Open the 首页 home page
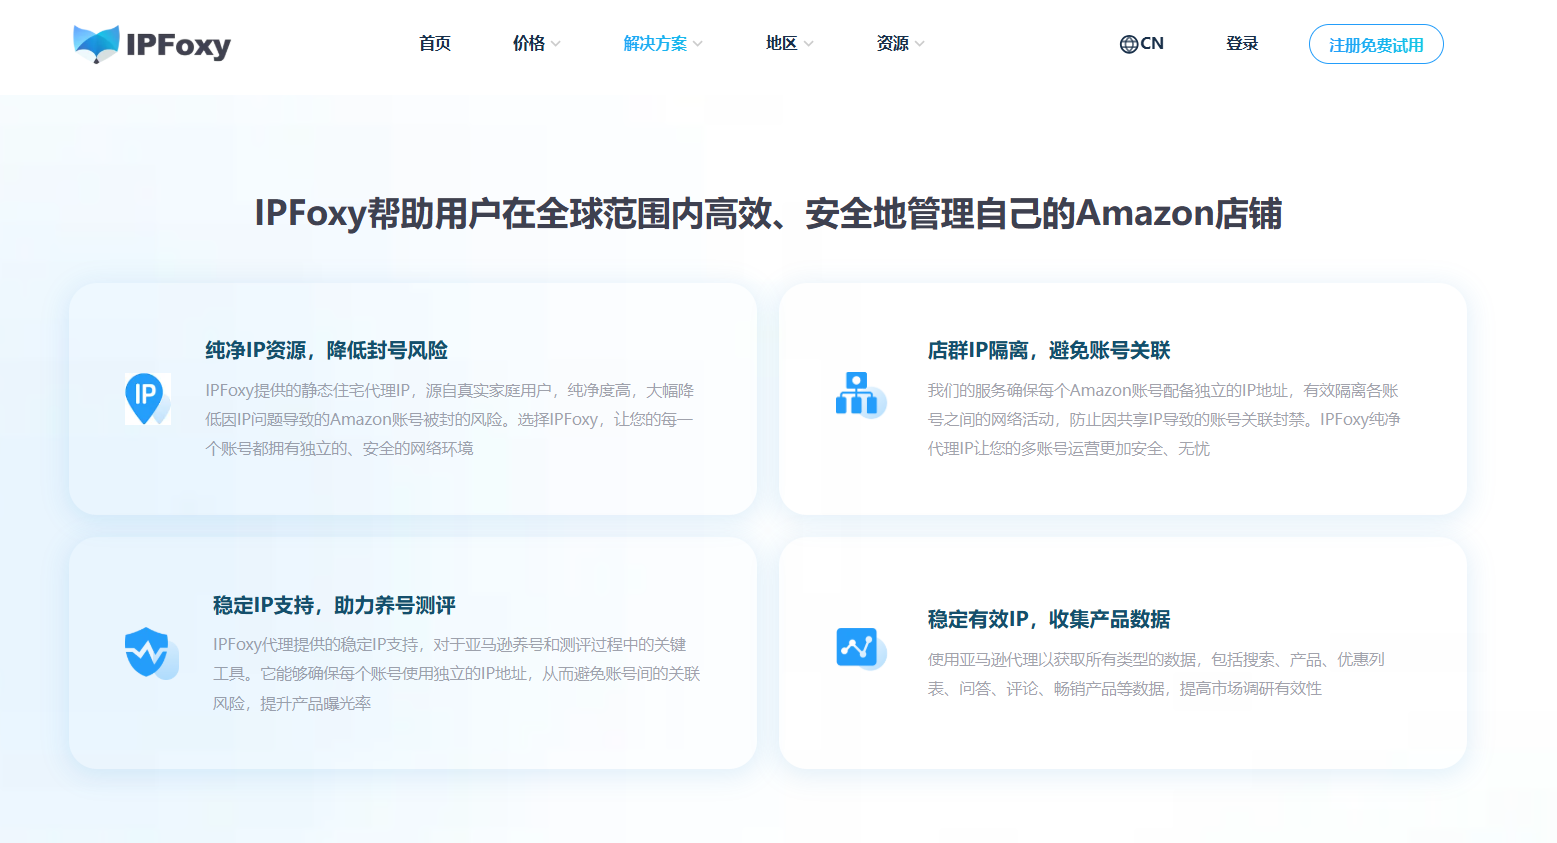Viewport: 1557px width, 843px height. click(435, 43)
